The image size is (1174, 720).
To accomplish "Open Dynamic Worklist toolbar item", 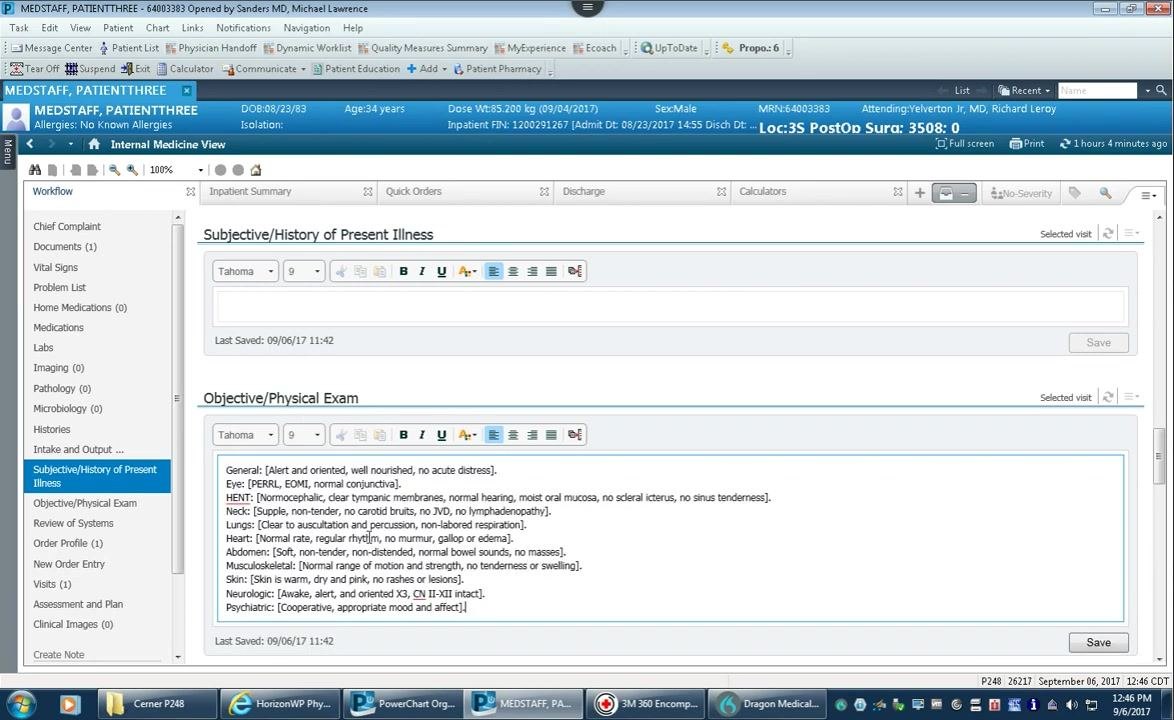I will [x=307, y=48].
